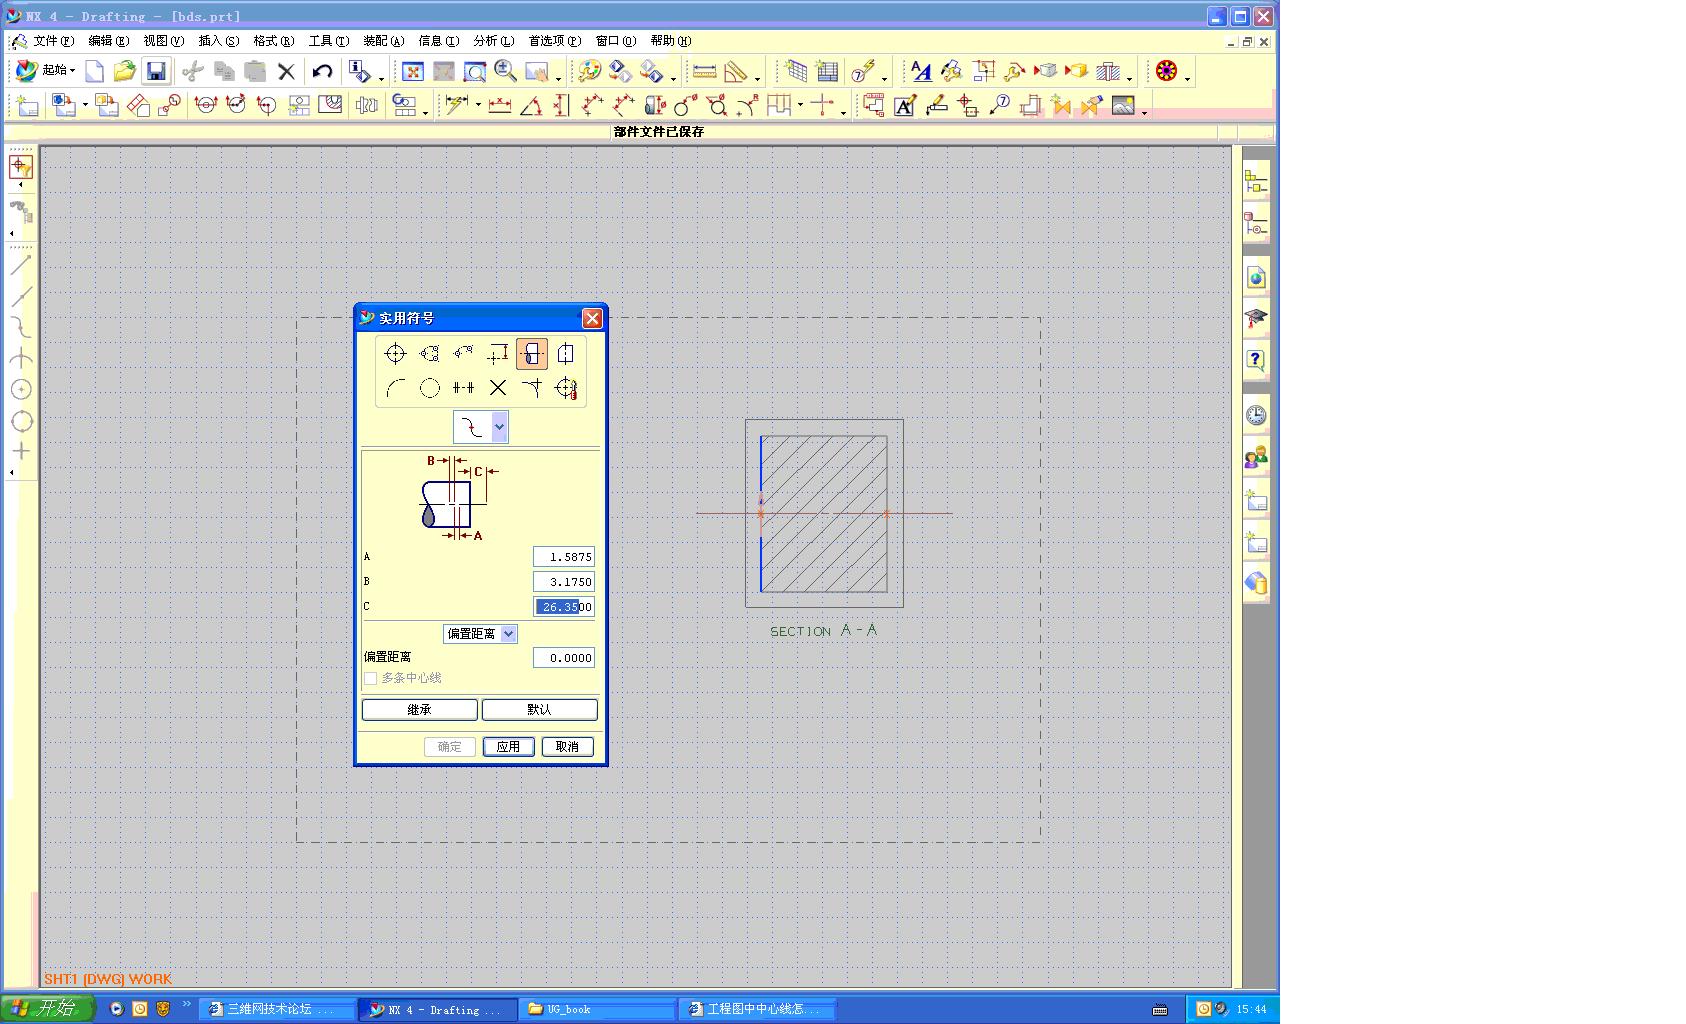Toggle the disabled 多条中心线 checkbox
Screen dimensions: 1686x1024
pos(371,678)
